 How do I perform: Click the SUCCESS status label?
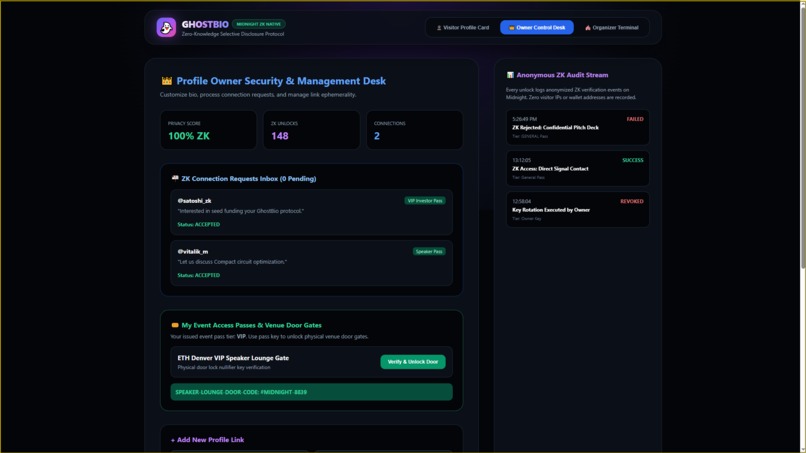point(633,160)
